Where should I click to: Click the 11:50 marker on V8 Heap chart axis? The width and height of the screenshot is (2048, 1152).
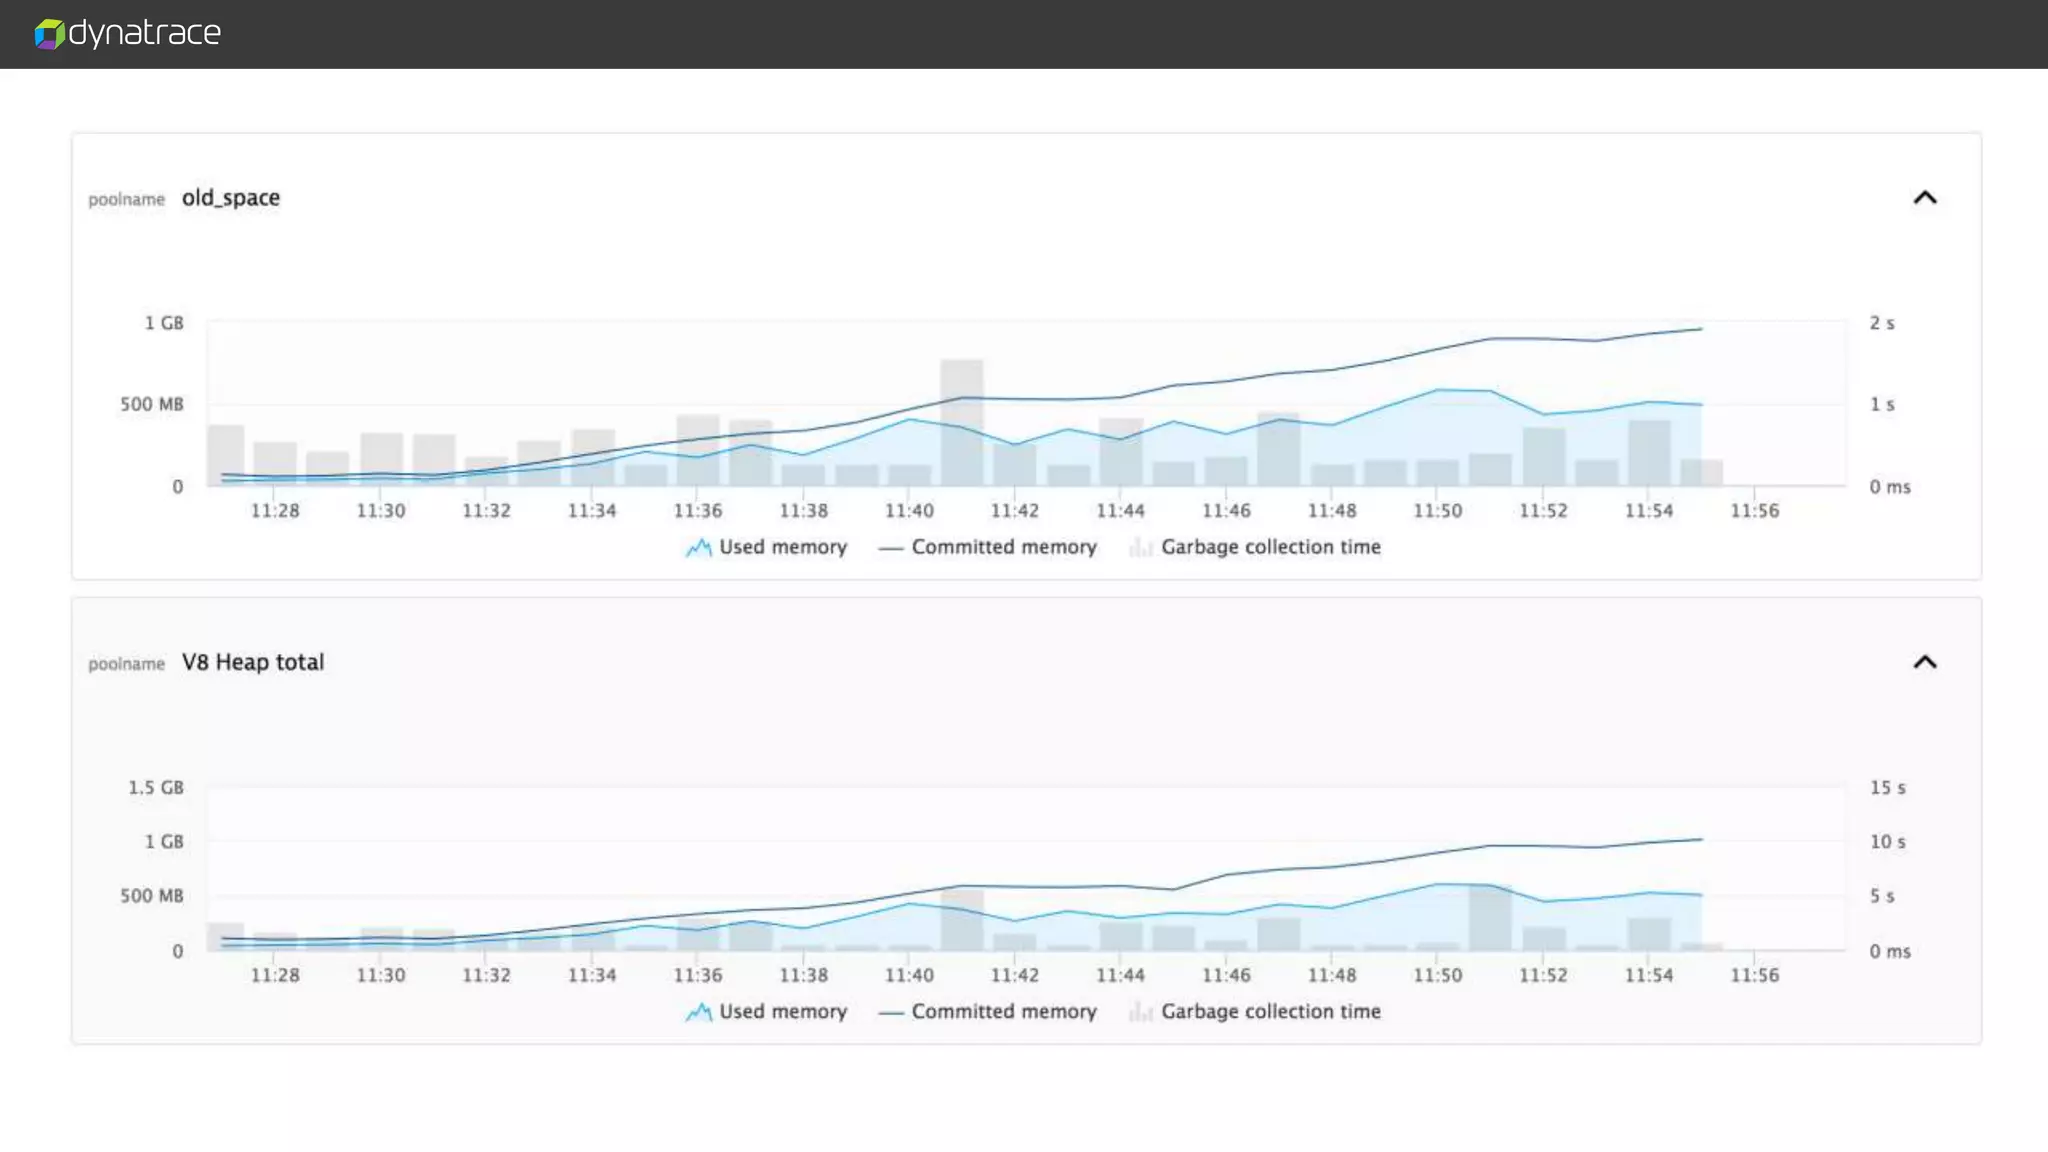click(x=1437, y=975)
